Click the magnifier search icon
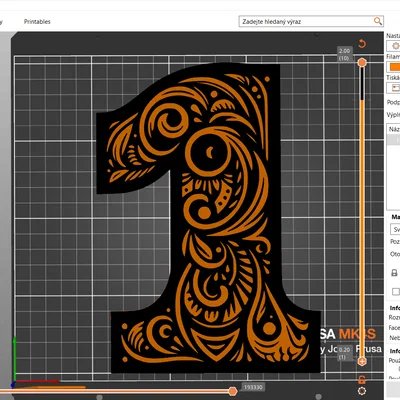Screen dimensions: 400x400 coord(378,21)
